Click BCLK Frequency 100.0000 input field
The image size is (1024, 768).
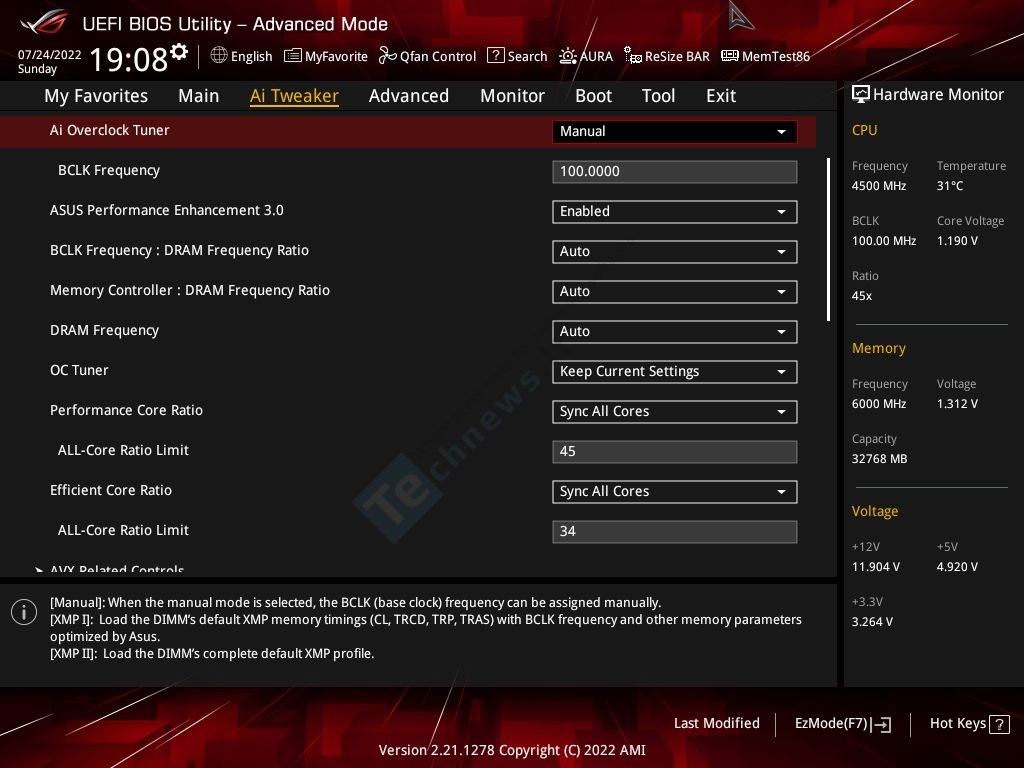click(x=675, y=171)
